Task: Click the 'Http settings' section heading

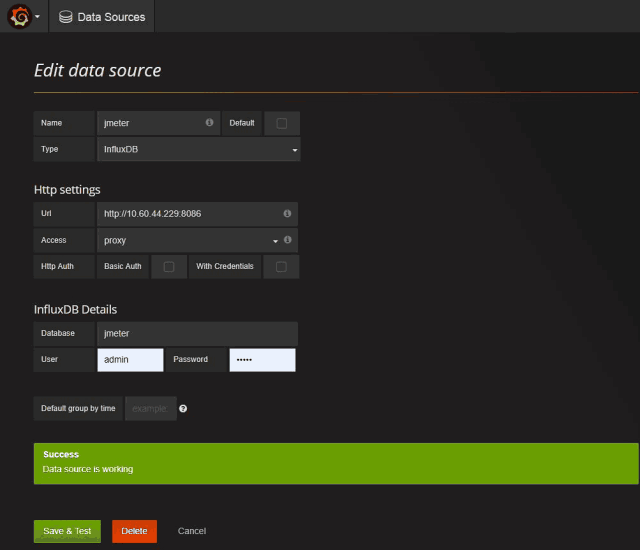Action: pos(67,190)
